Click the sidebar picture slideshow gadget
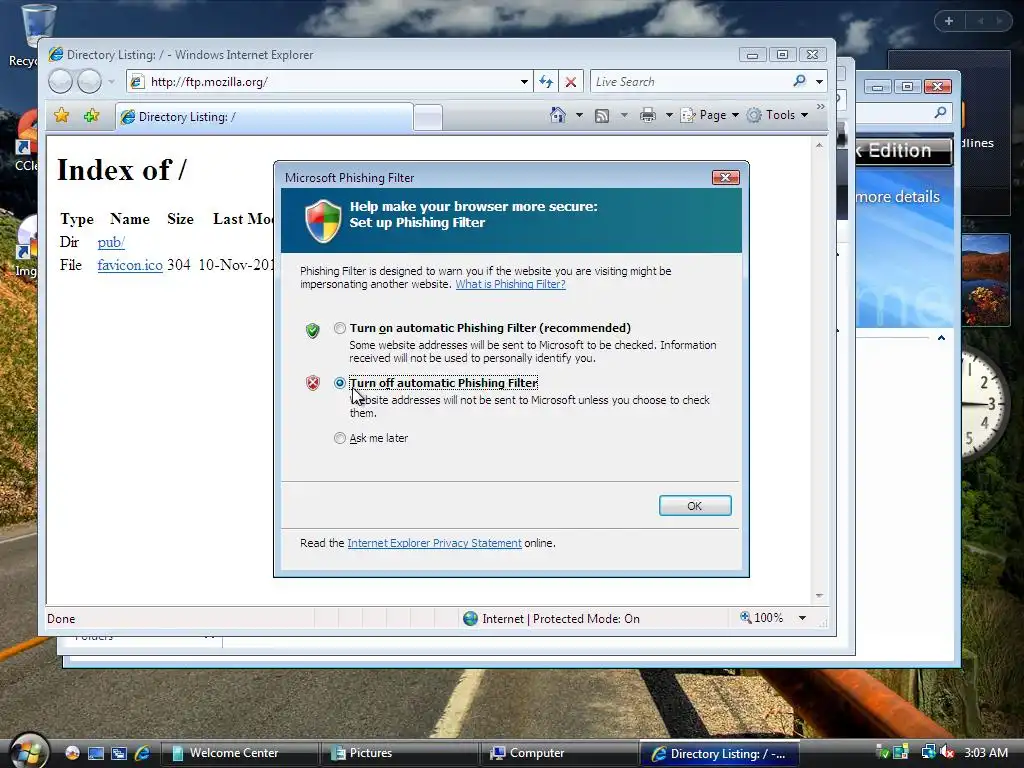The image size is (1024, 768). point(986,281)
